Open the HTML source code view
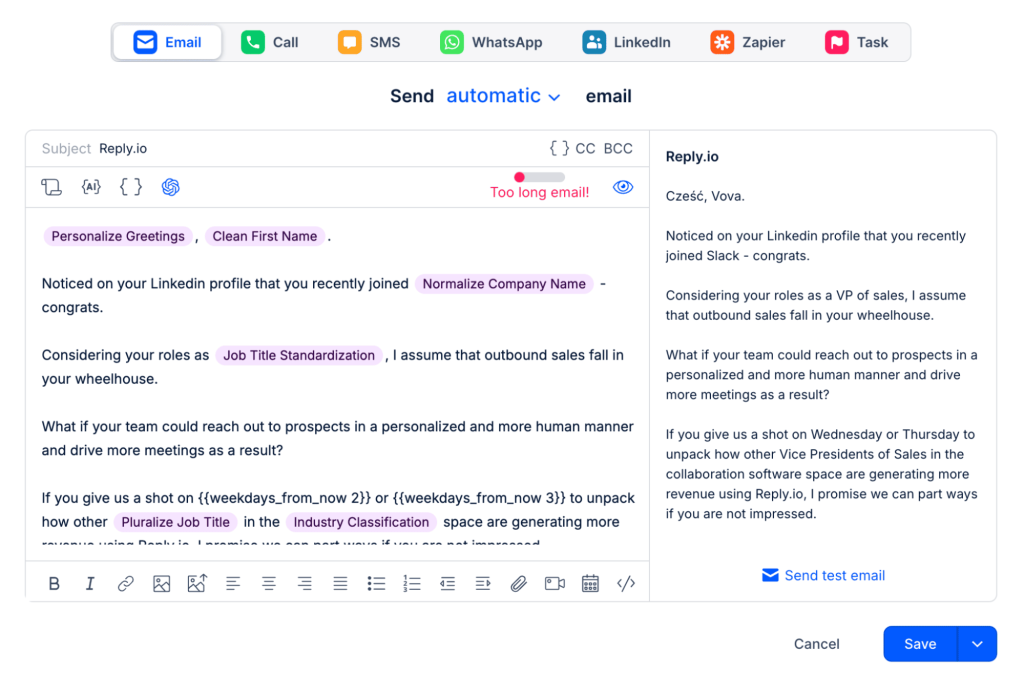Viewport: 1024px width, 674px height. (x=626, y=583)
